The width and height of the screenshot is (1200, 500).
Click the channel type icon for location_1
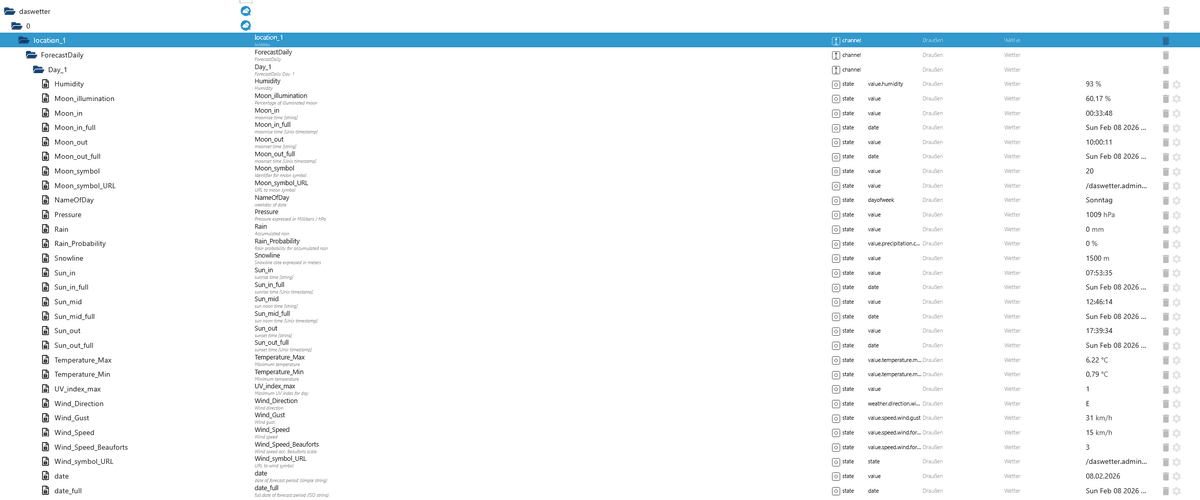(x=836, y=40)
